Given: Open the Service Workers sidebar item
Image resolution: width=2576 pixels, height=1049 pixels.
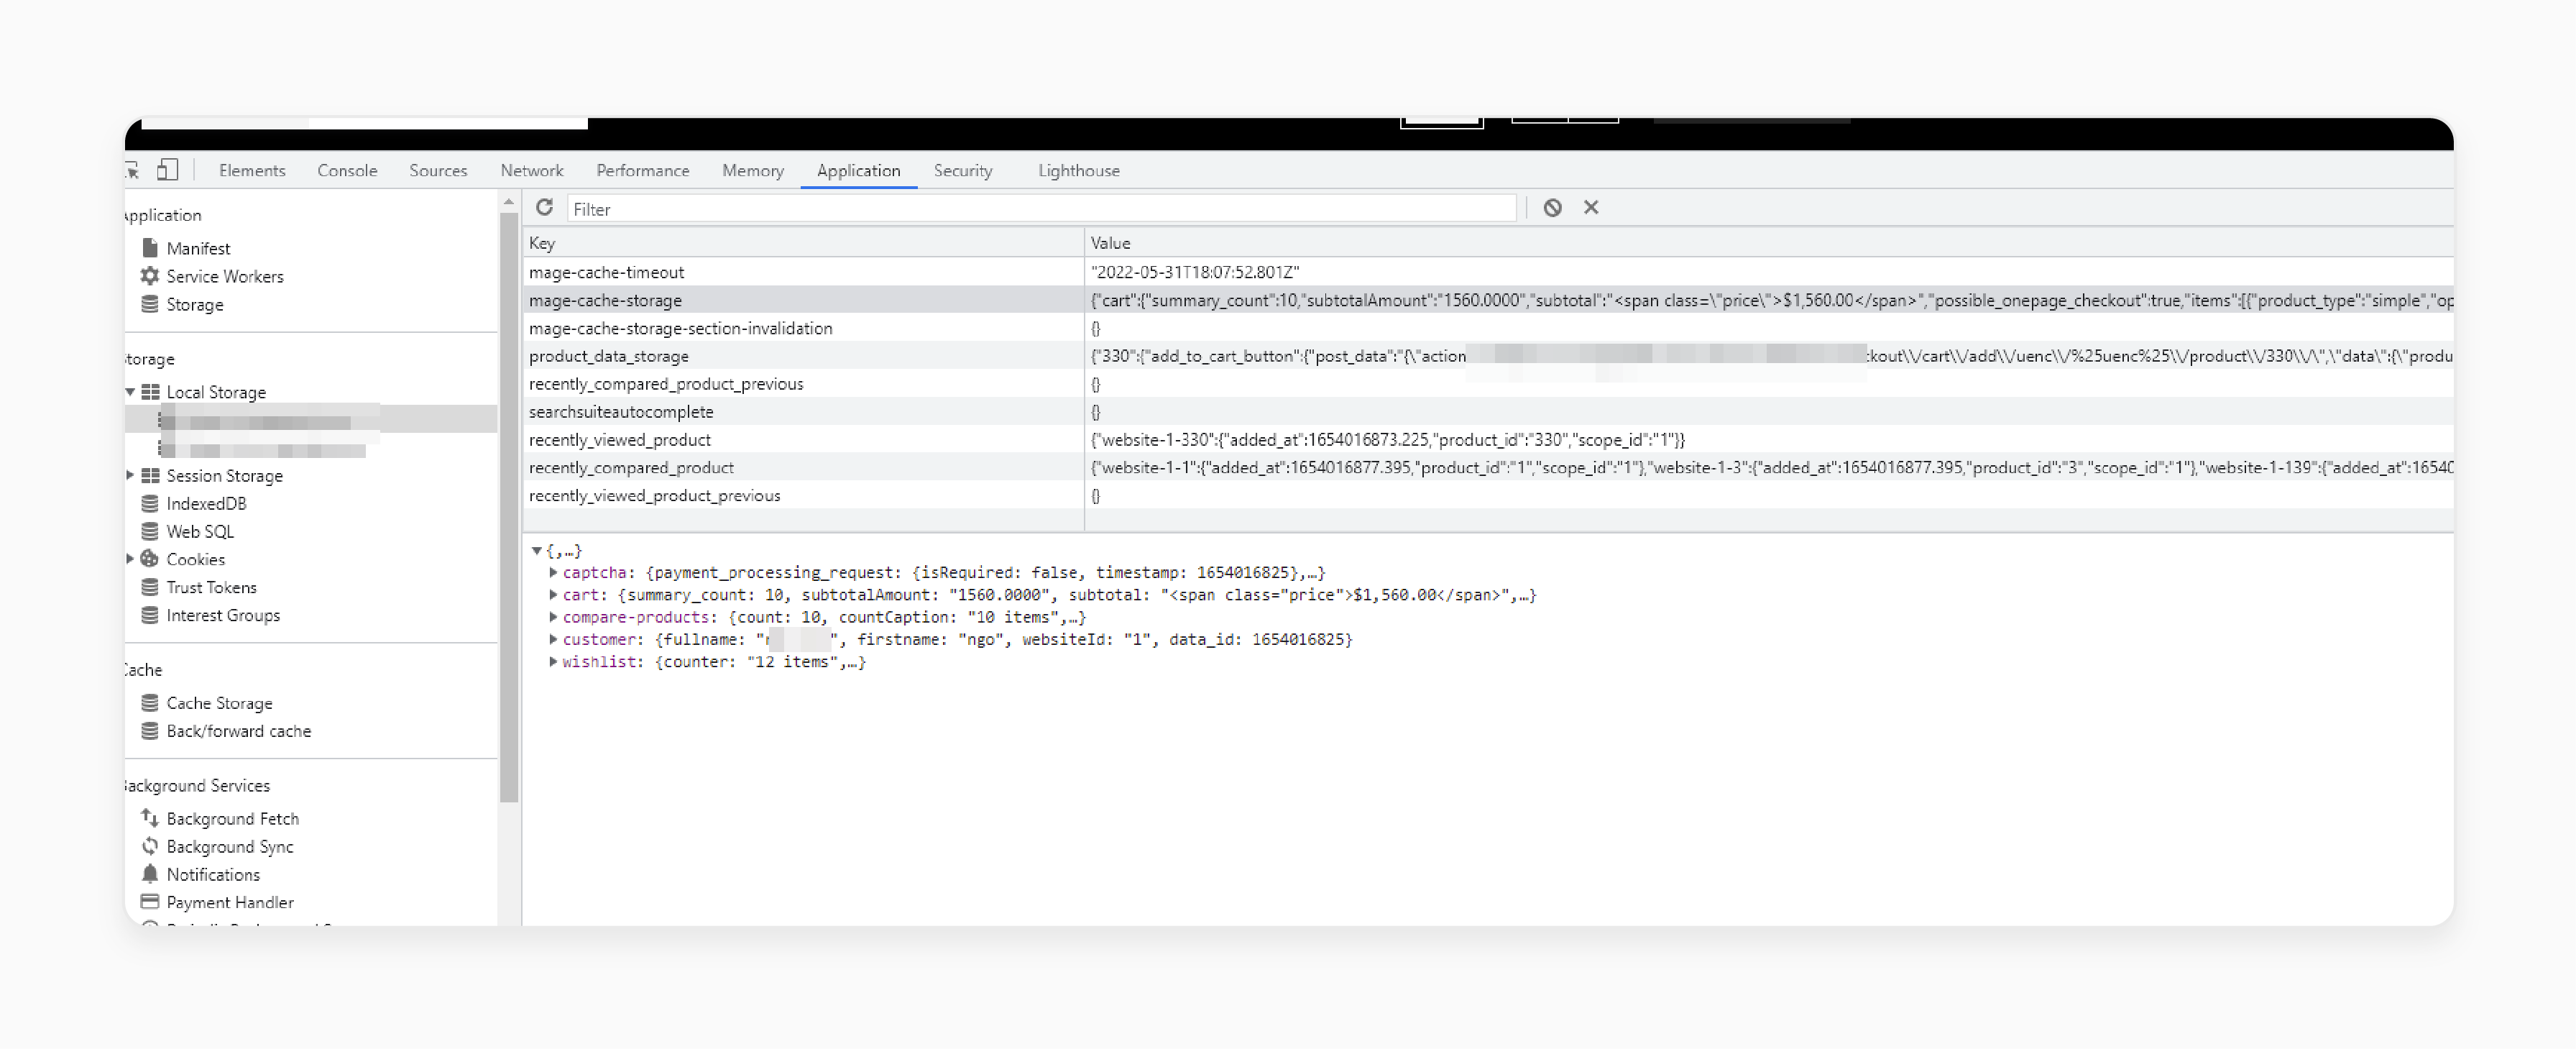Looking at the screenshot, I should pyautogui.click(x=225, y=276).
